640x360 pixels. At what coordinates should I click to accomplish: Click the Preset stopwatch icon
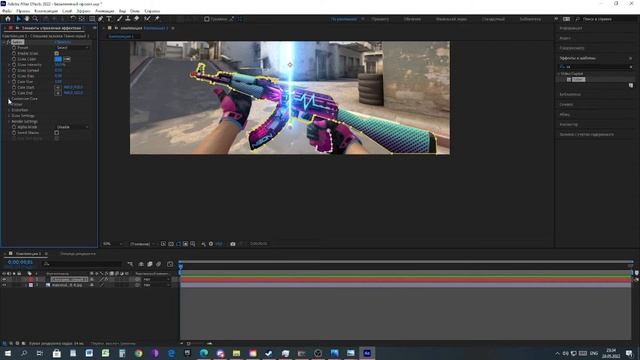(14, 48)
